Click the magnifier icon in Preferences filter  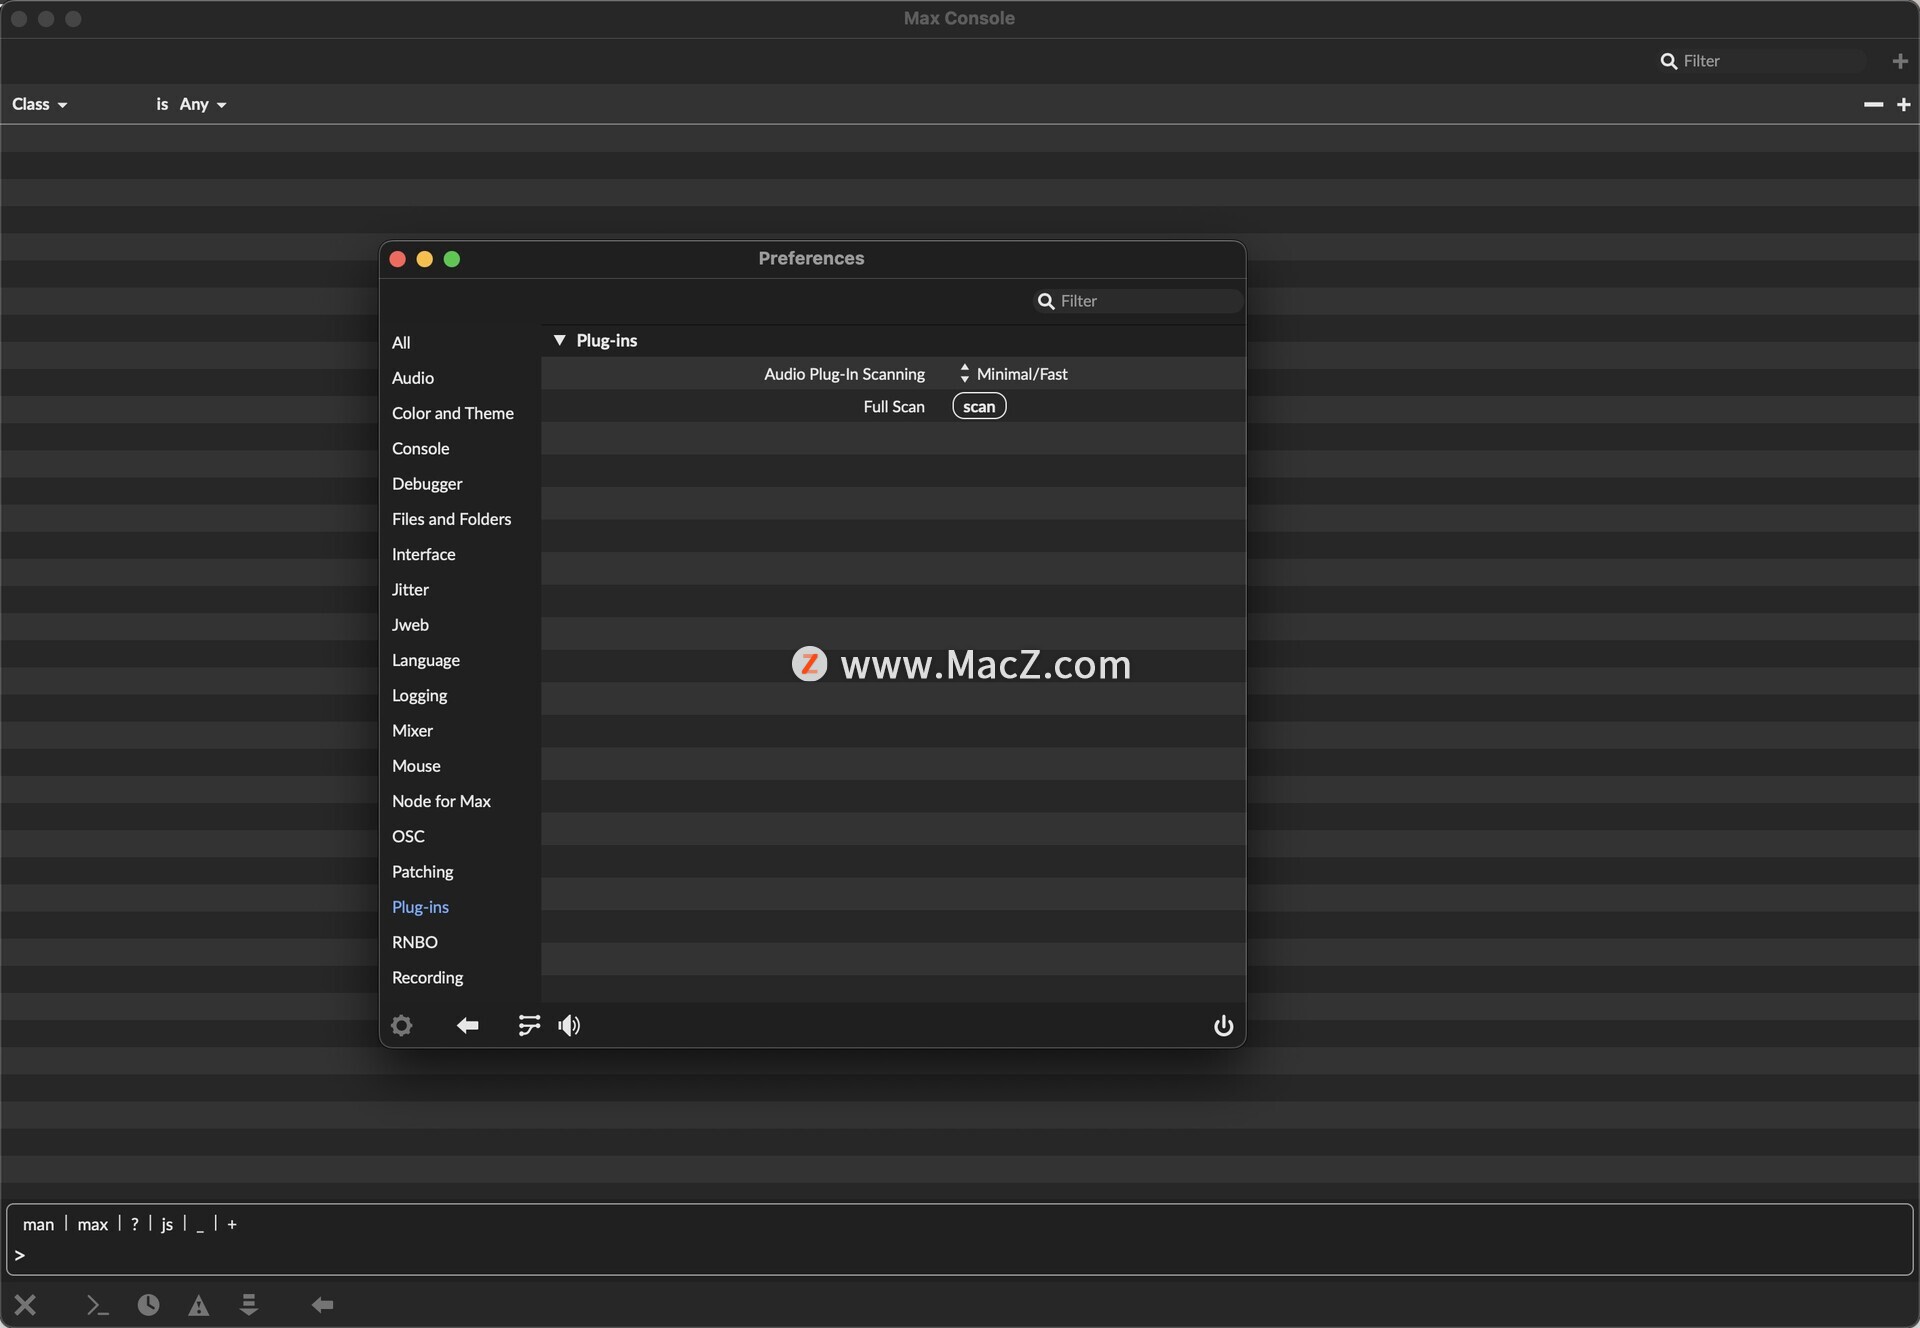click(x=1046, y=301)
